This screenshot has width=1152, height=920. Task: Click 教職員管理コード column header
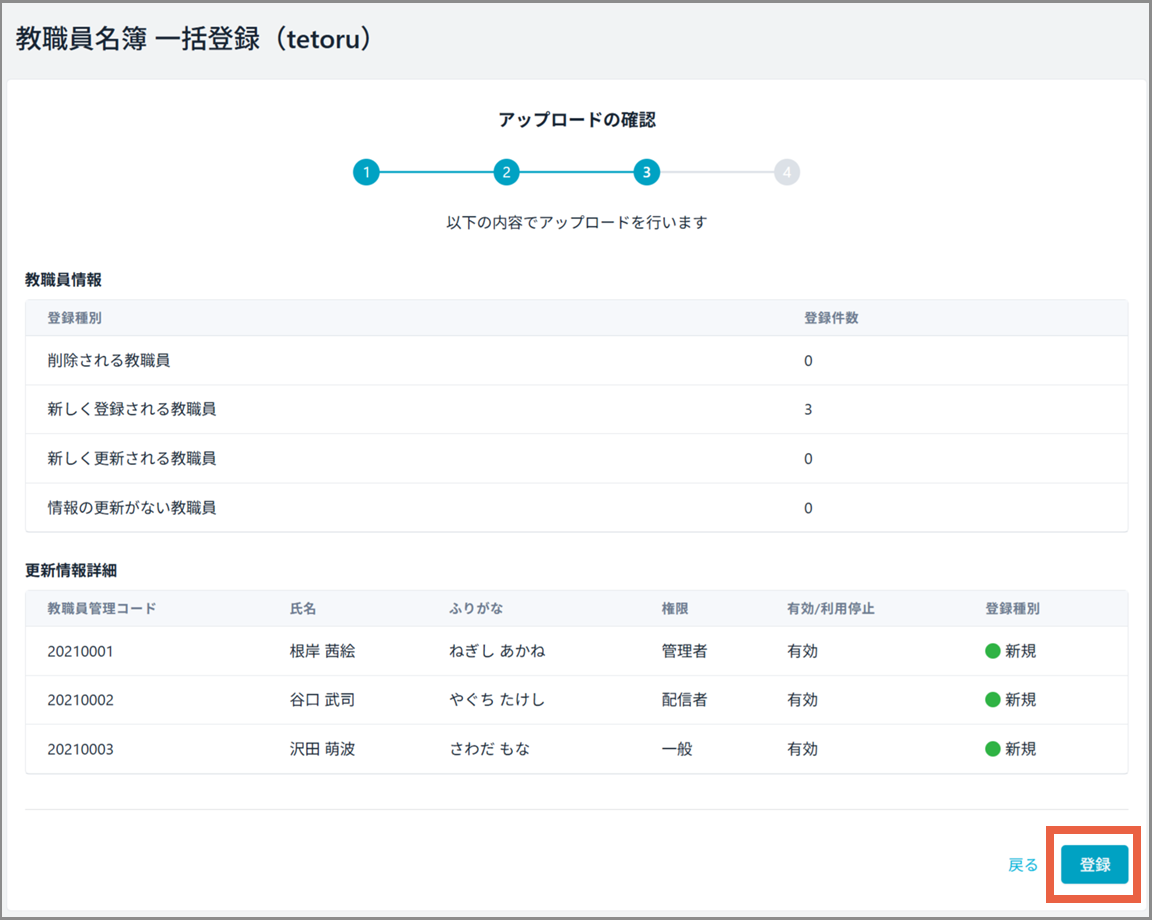pyautogui.click(x=102, y=608)
